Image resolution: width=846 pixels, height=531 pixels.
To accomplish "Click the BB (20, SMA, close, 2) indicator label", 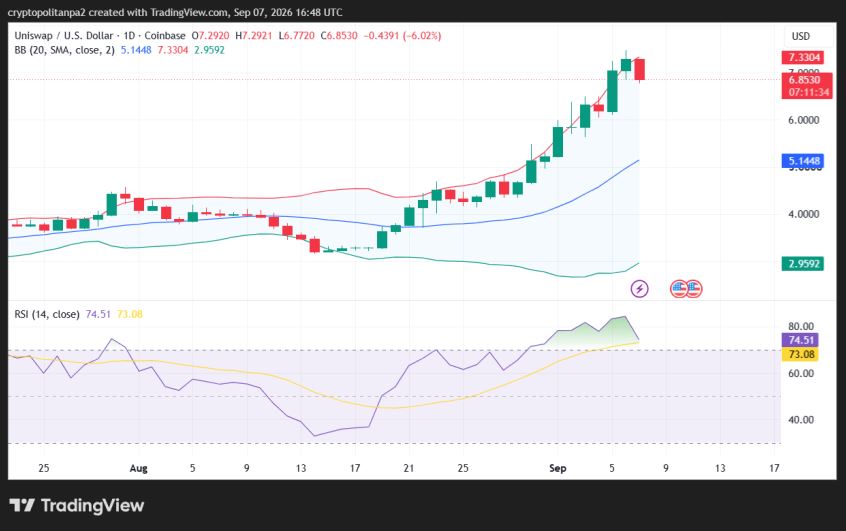I will [64, 50].
